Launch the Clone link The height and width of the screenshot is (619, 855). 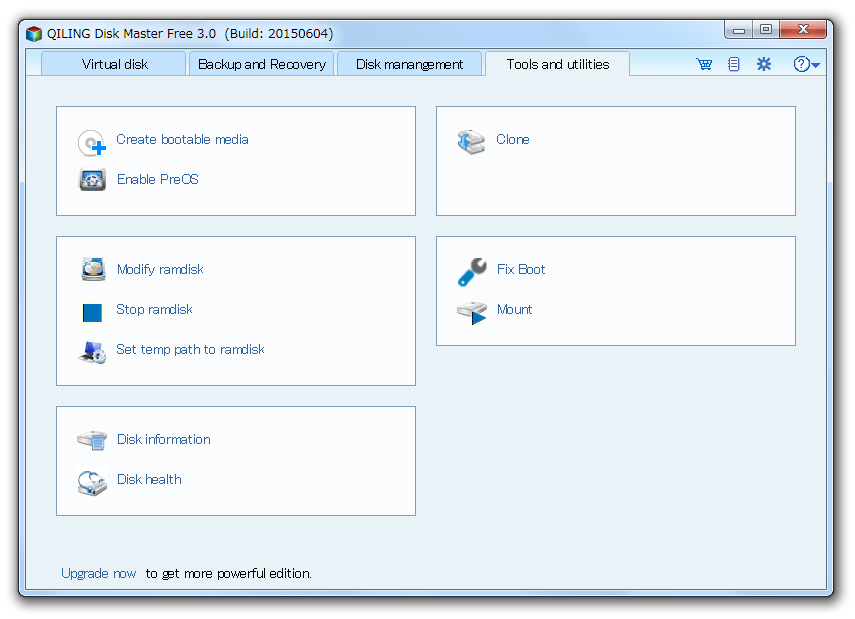(x=513, y=140)
